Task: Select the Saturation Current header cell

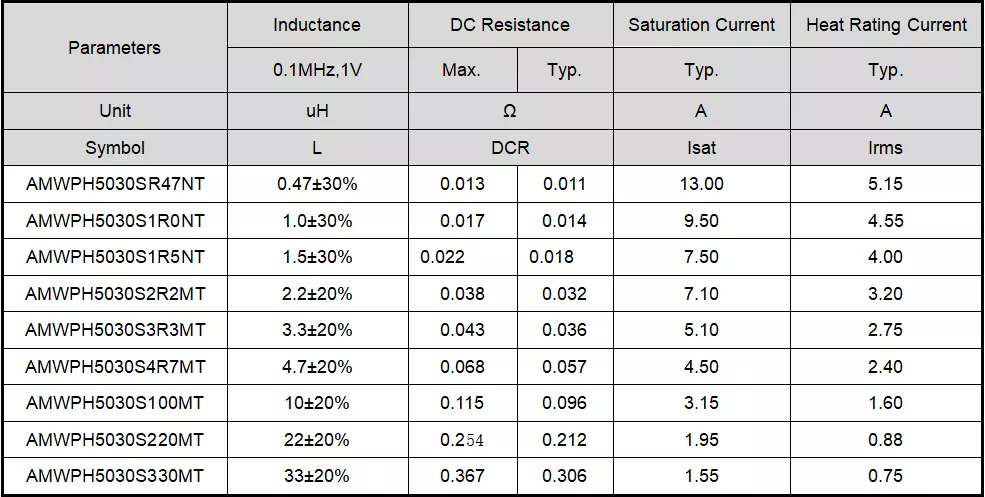Action: coord(701,25)
